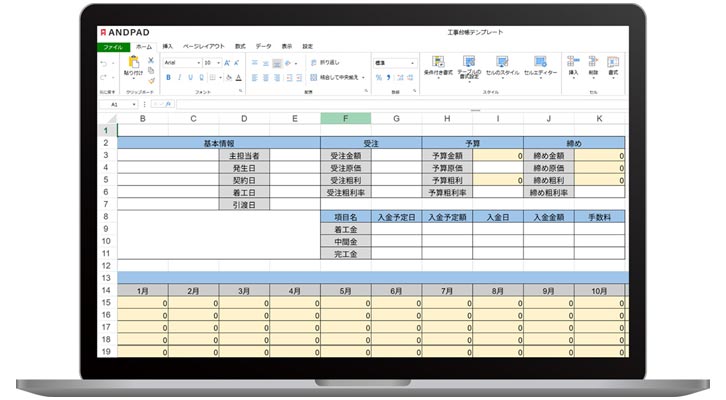This screenshot has width=726, height=400.
Task: Click the delete cells (削除) button
Action: point(593,65)
